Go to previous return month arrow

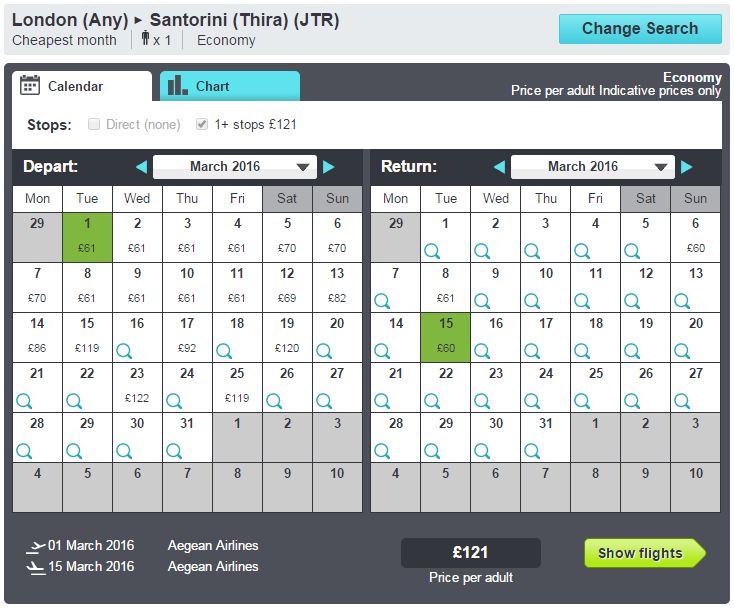pos(499,167)
